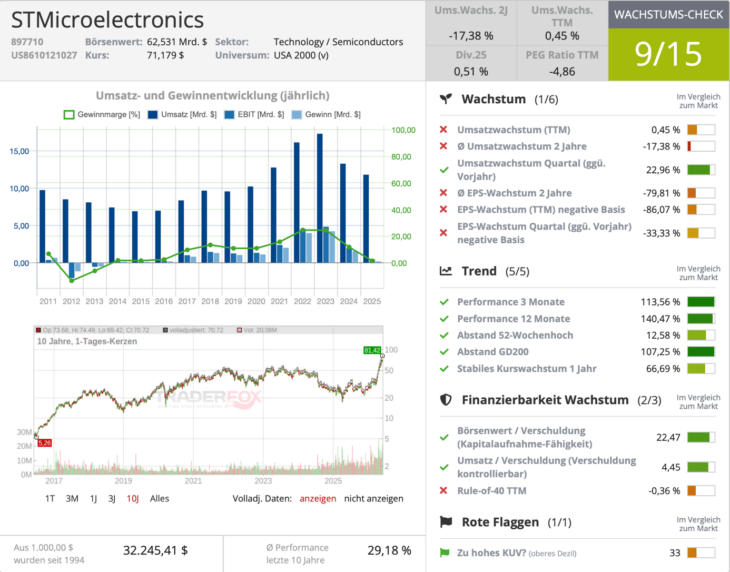
Task: Select the 3J chart timeframe
Action: coord(112,498)
